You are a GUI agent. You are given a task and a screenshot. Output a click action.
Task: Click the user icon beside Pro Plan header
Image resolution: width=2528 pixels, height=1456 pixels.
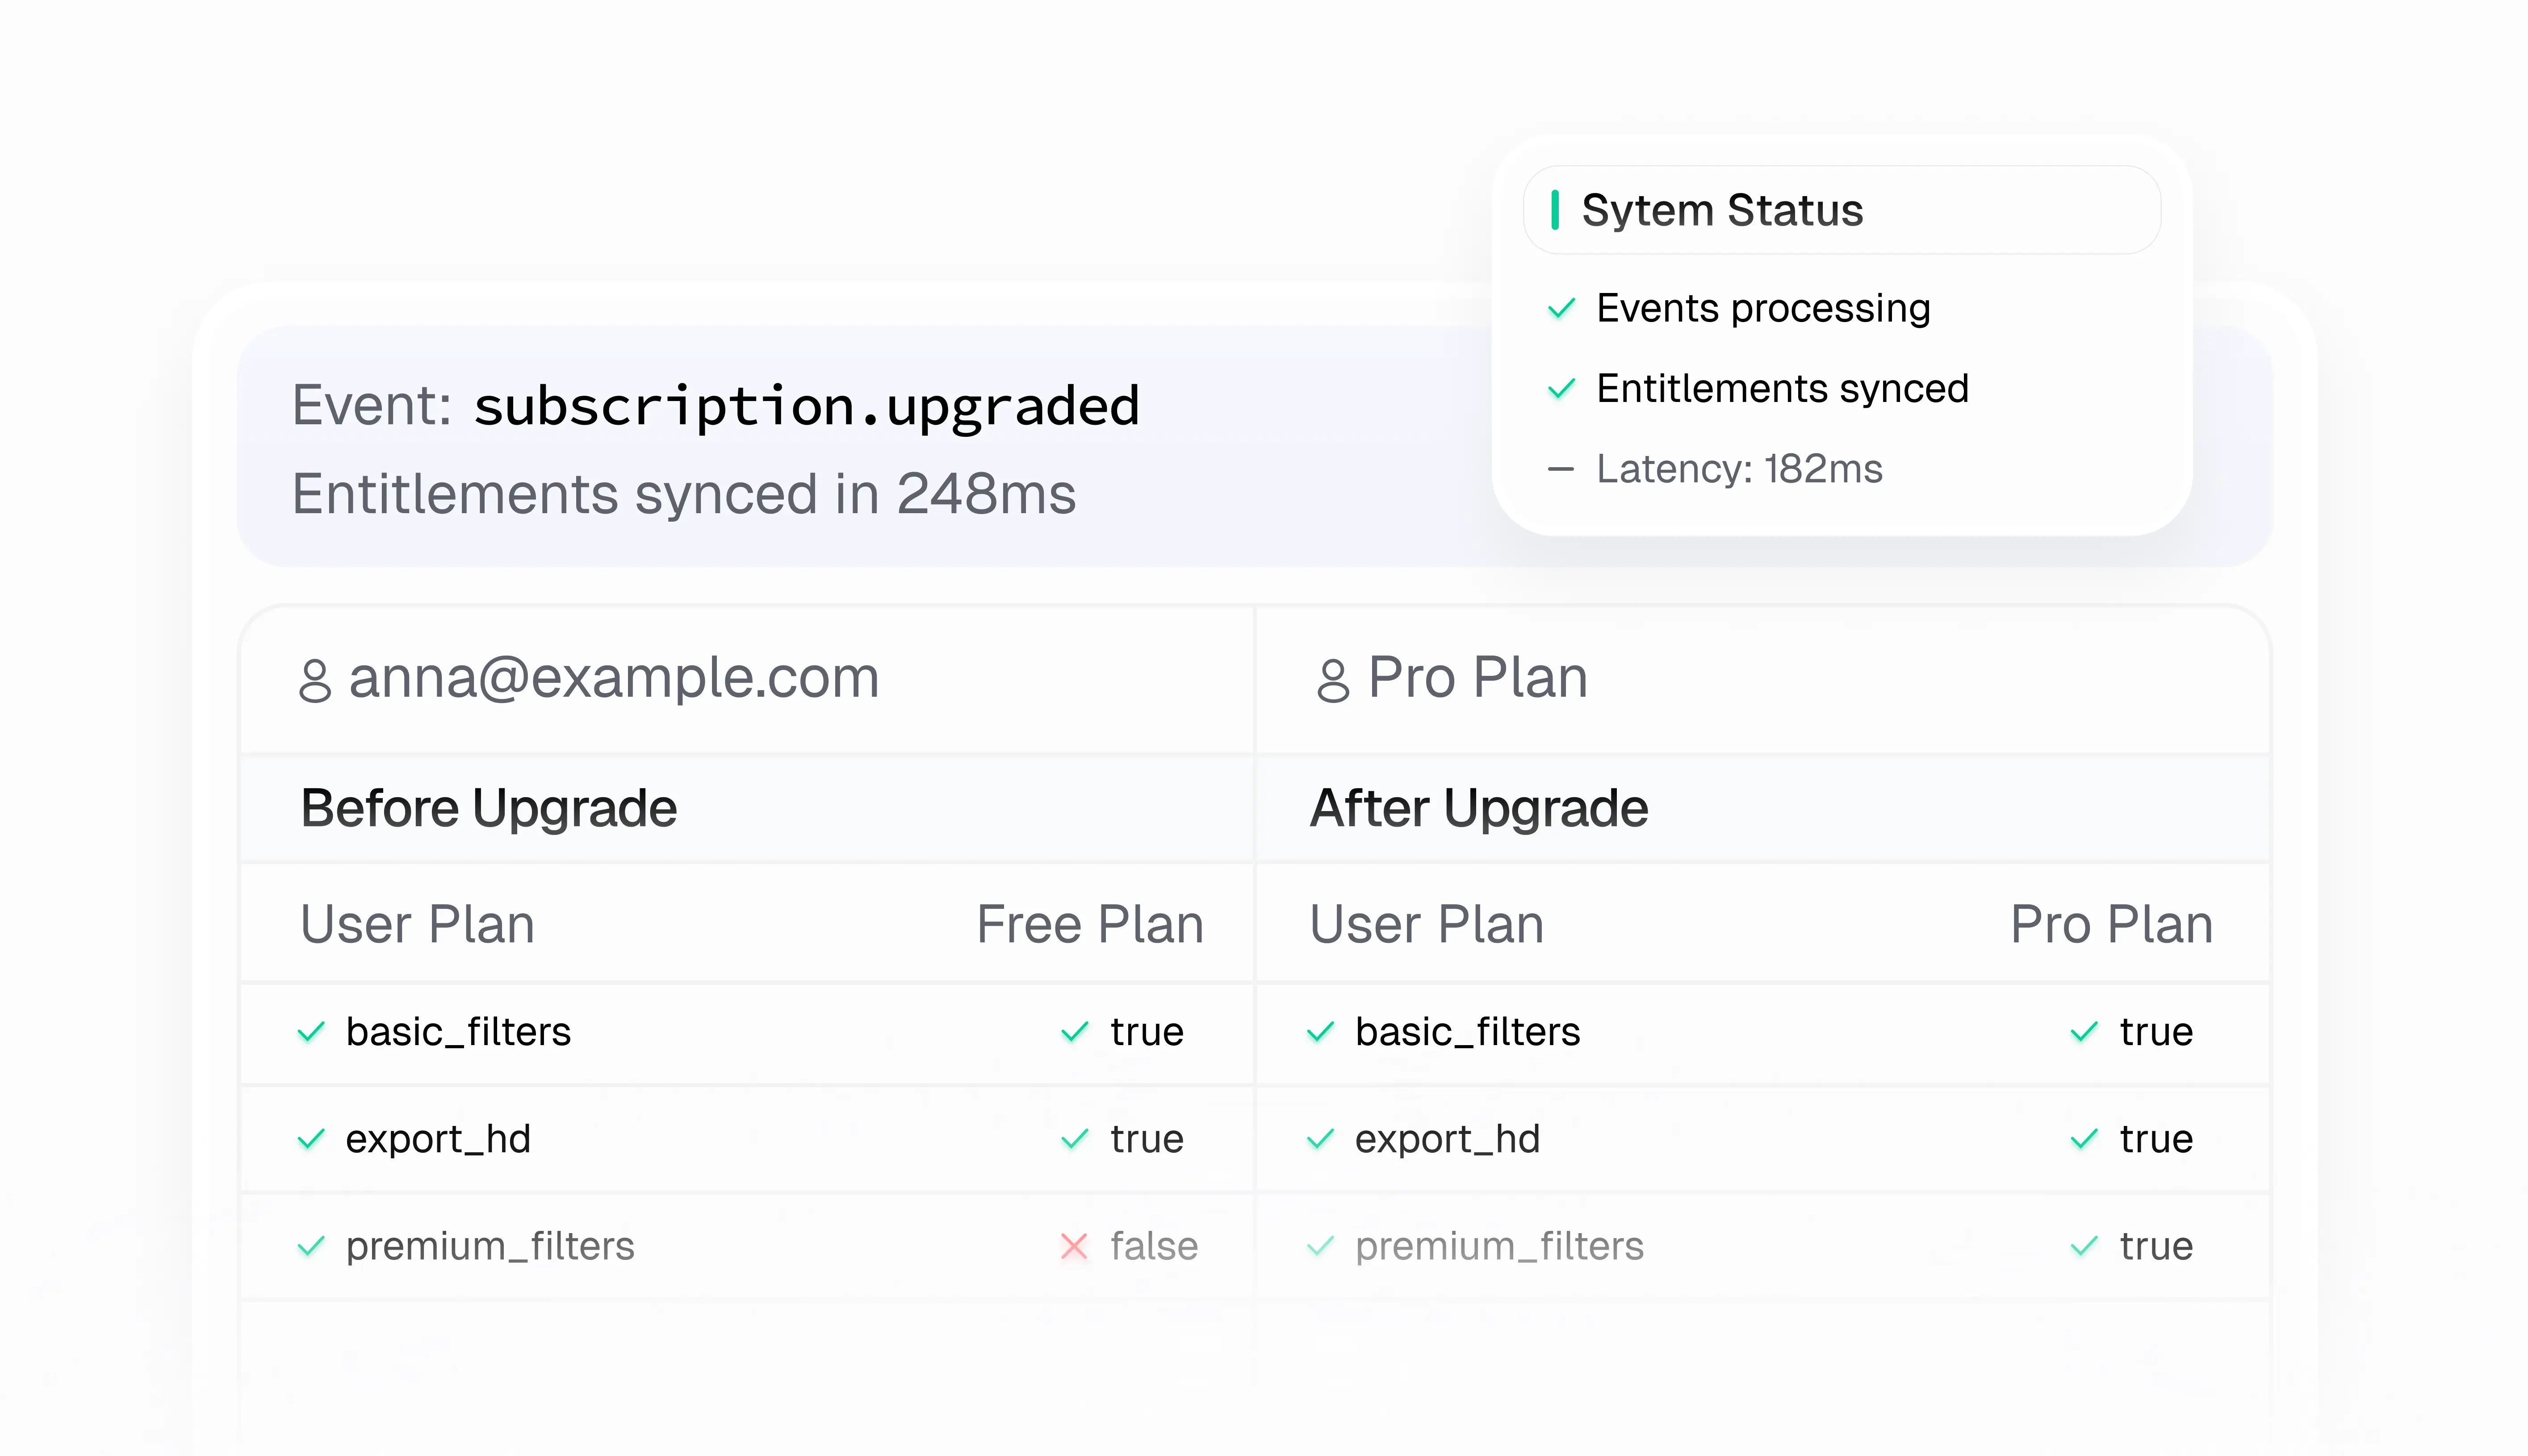(1333, 681)
